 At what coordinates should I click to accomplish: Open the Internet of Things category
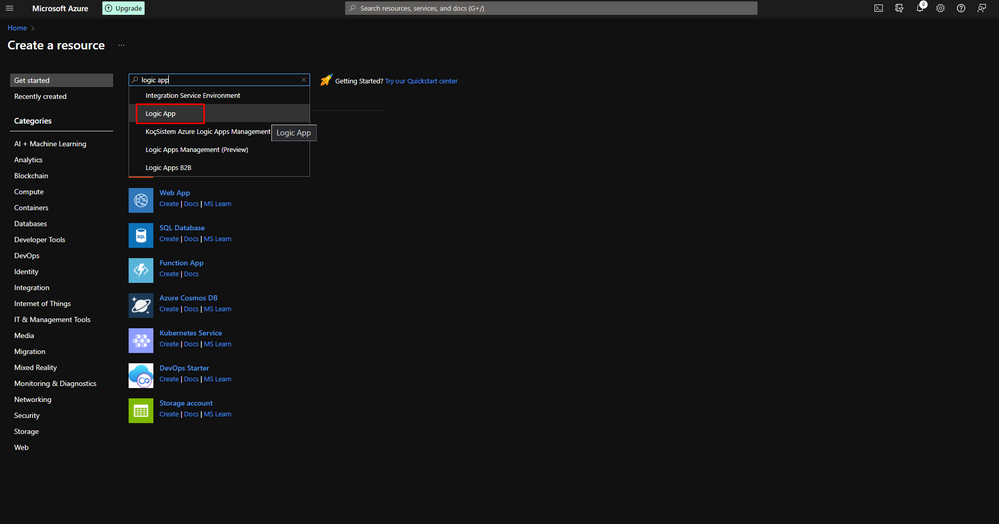[x=42, y=303]
